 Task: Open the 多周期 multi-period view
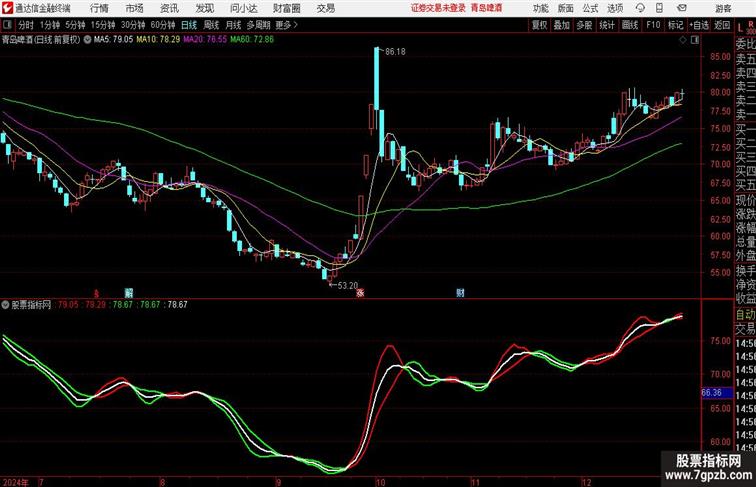point(258,25)
